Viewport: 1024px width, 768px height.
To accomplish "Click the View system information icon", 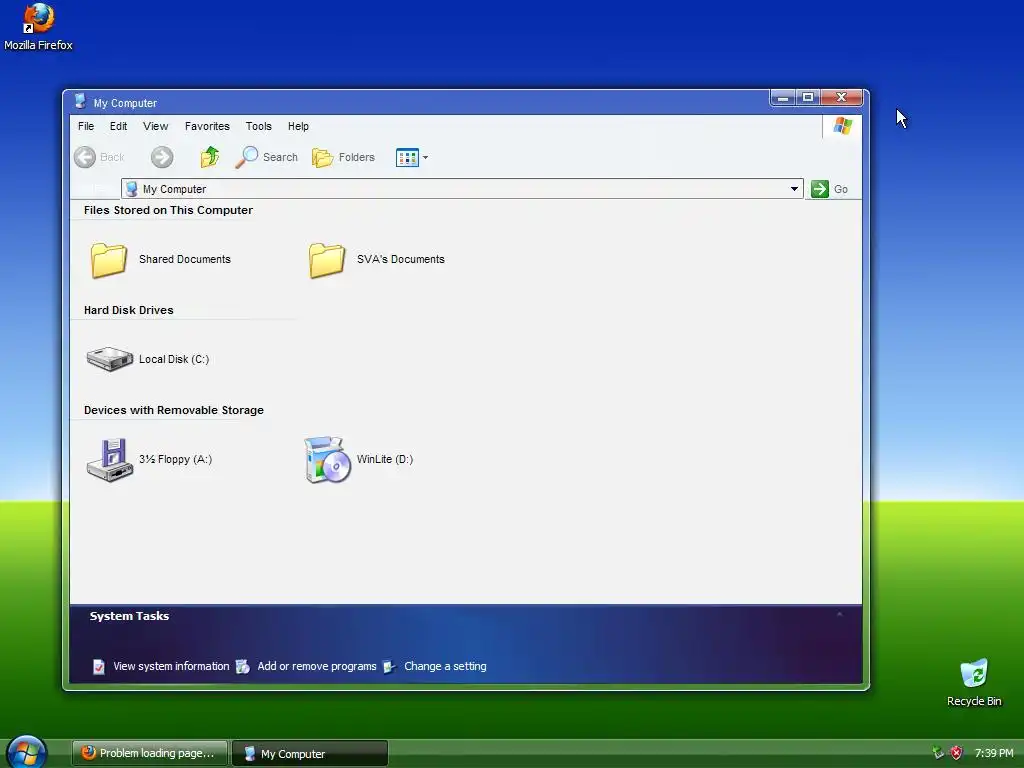I will (99, 667).
